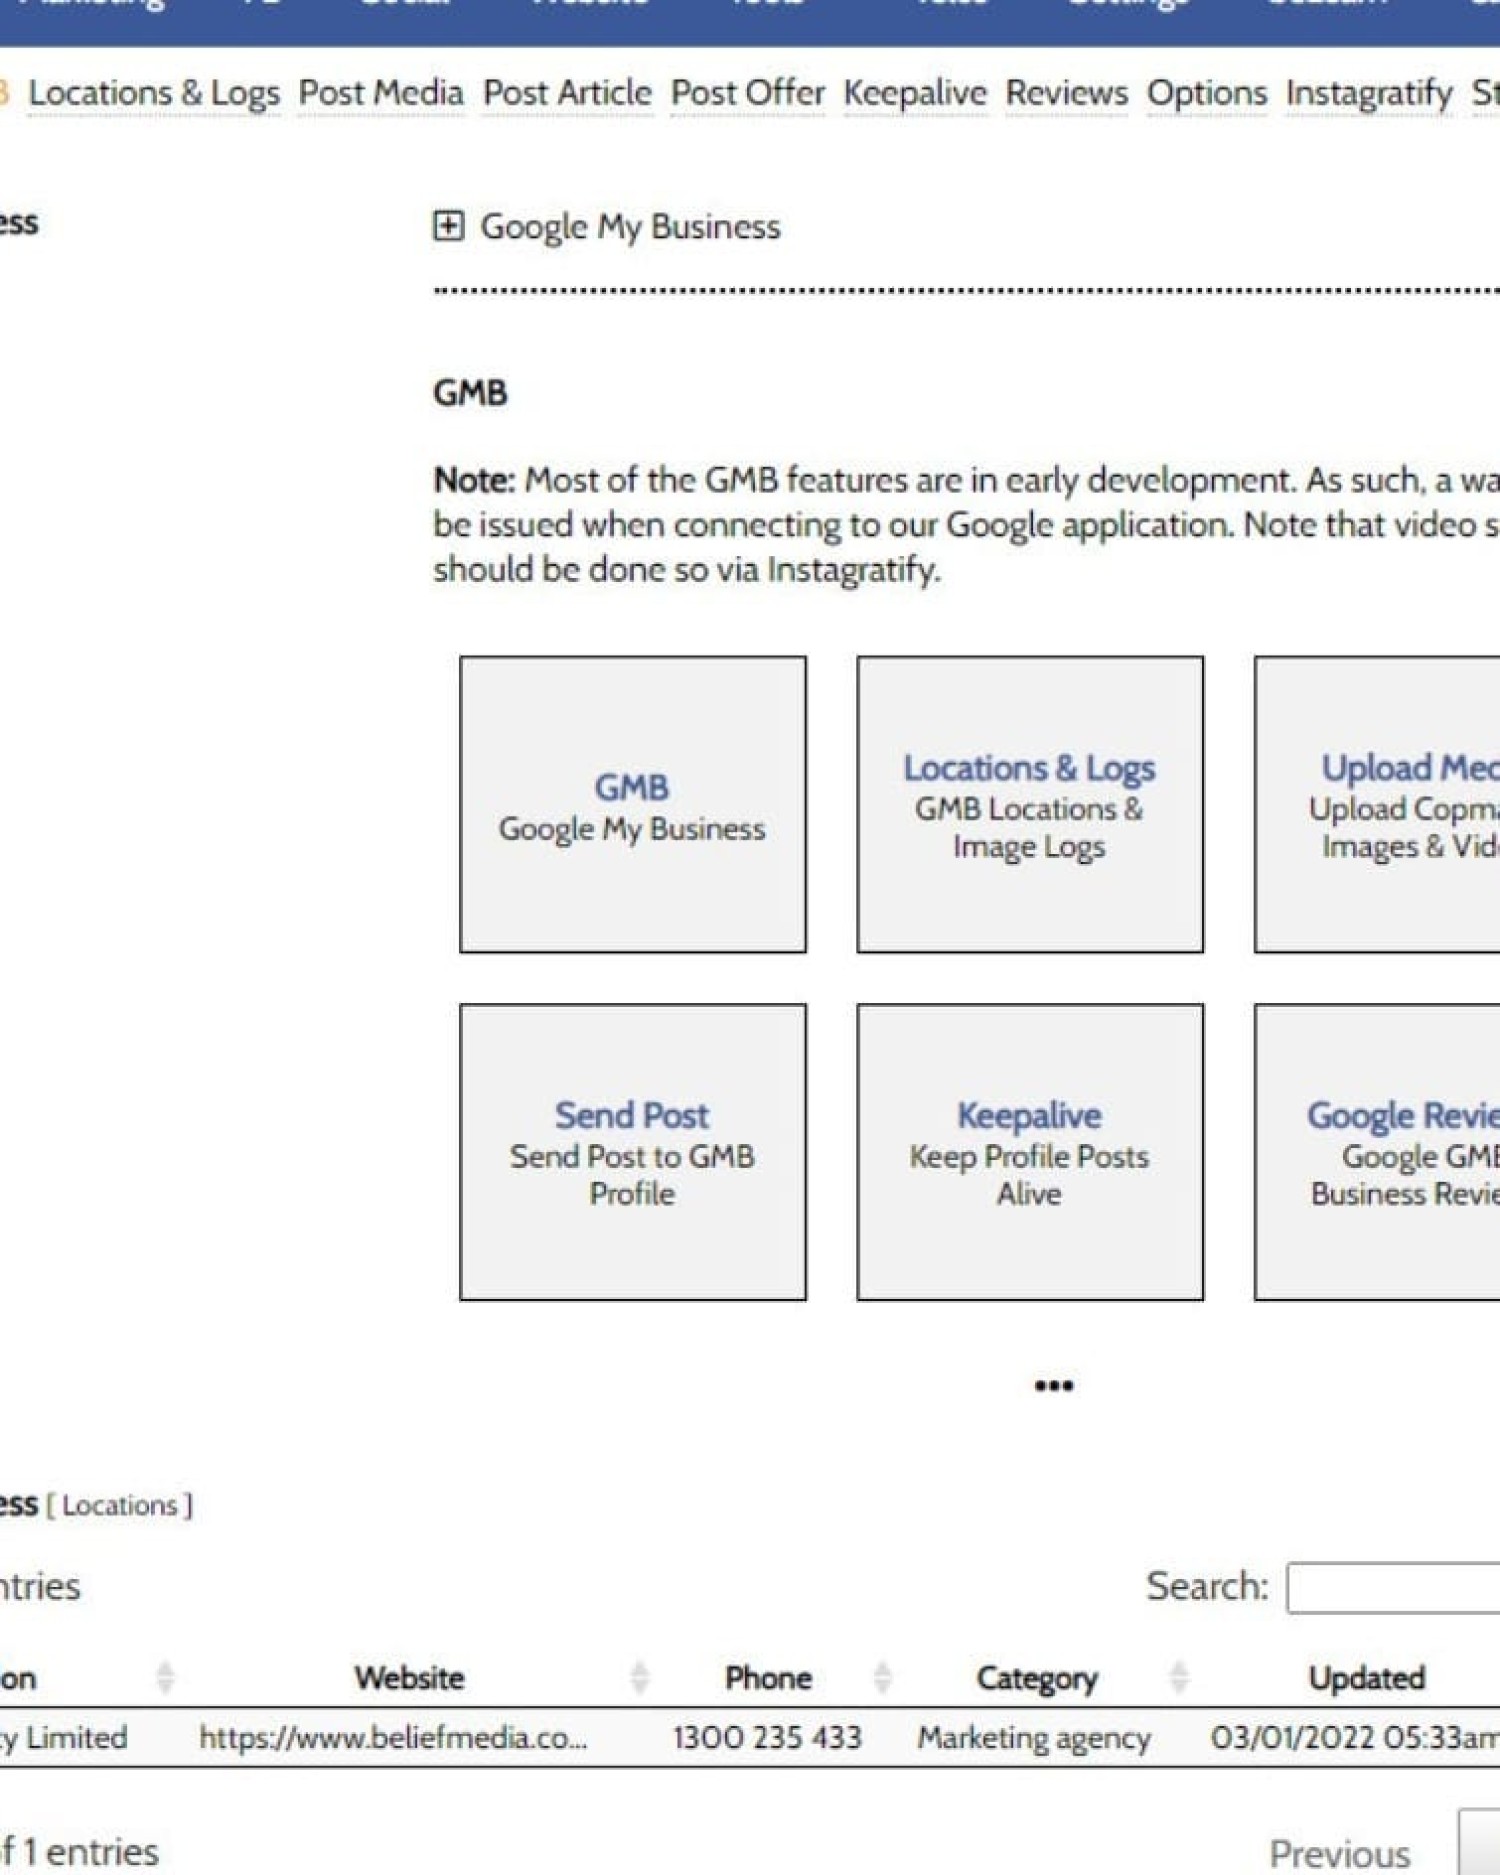Image resolution: width=1500 pixels, height=1875 pixels.
Task: Open Options from the top submenu
Action: point(1206,93)
